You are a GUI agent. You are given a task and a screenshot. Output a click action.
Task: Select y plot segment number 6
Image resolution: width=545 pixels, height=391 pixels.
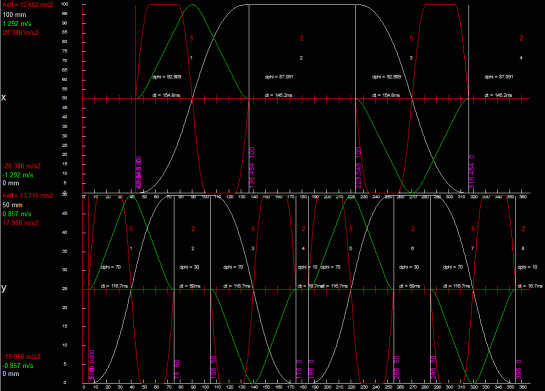(413, 249)
